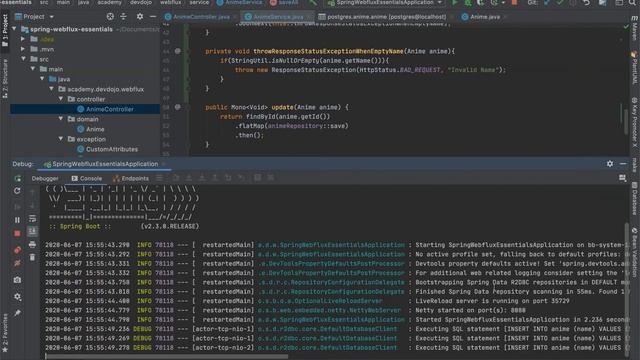Switch to AnimeService.java editor tab
This screenshot has width=640, height=360.
(x=274, y=17)
